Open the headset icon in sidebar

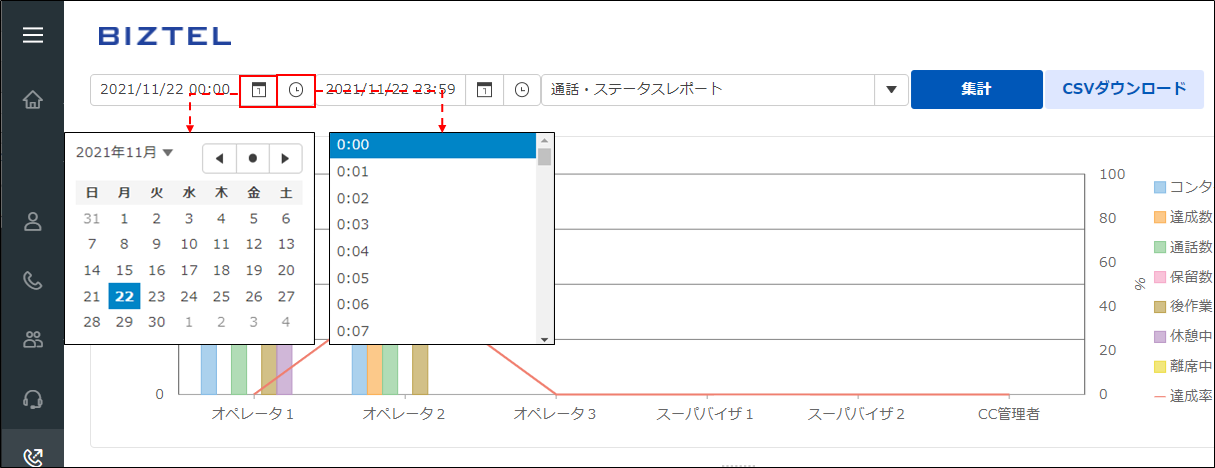pos(33,399)
